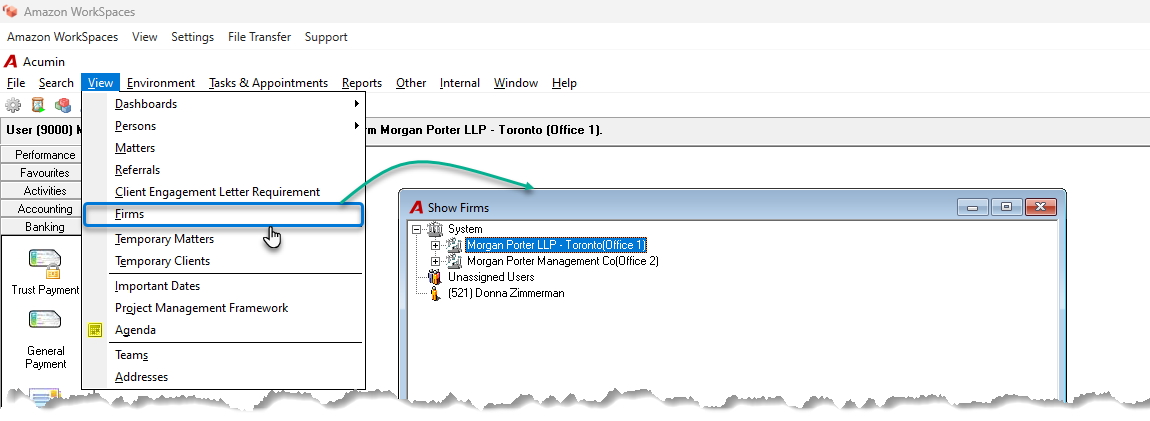Choose Matters from View menu
1150x421 pixels.
(224, 148)
